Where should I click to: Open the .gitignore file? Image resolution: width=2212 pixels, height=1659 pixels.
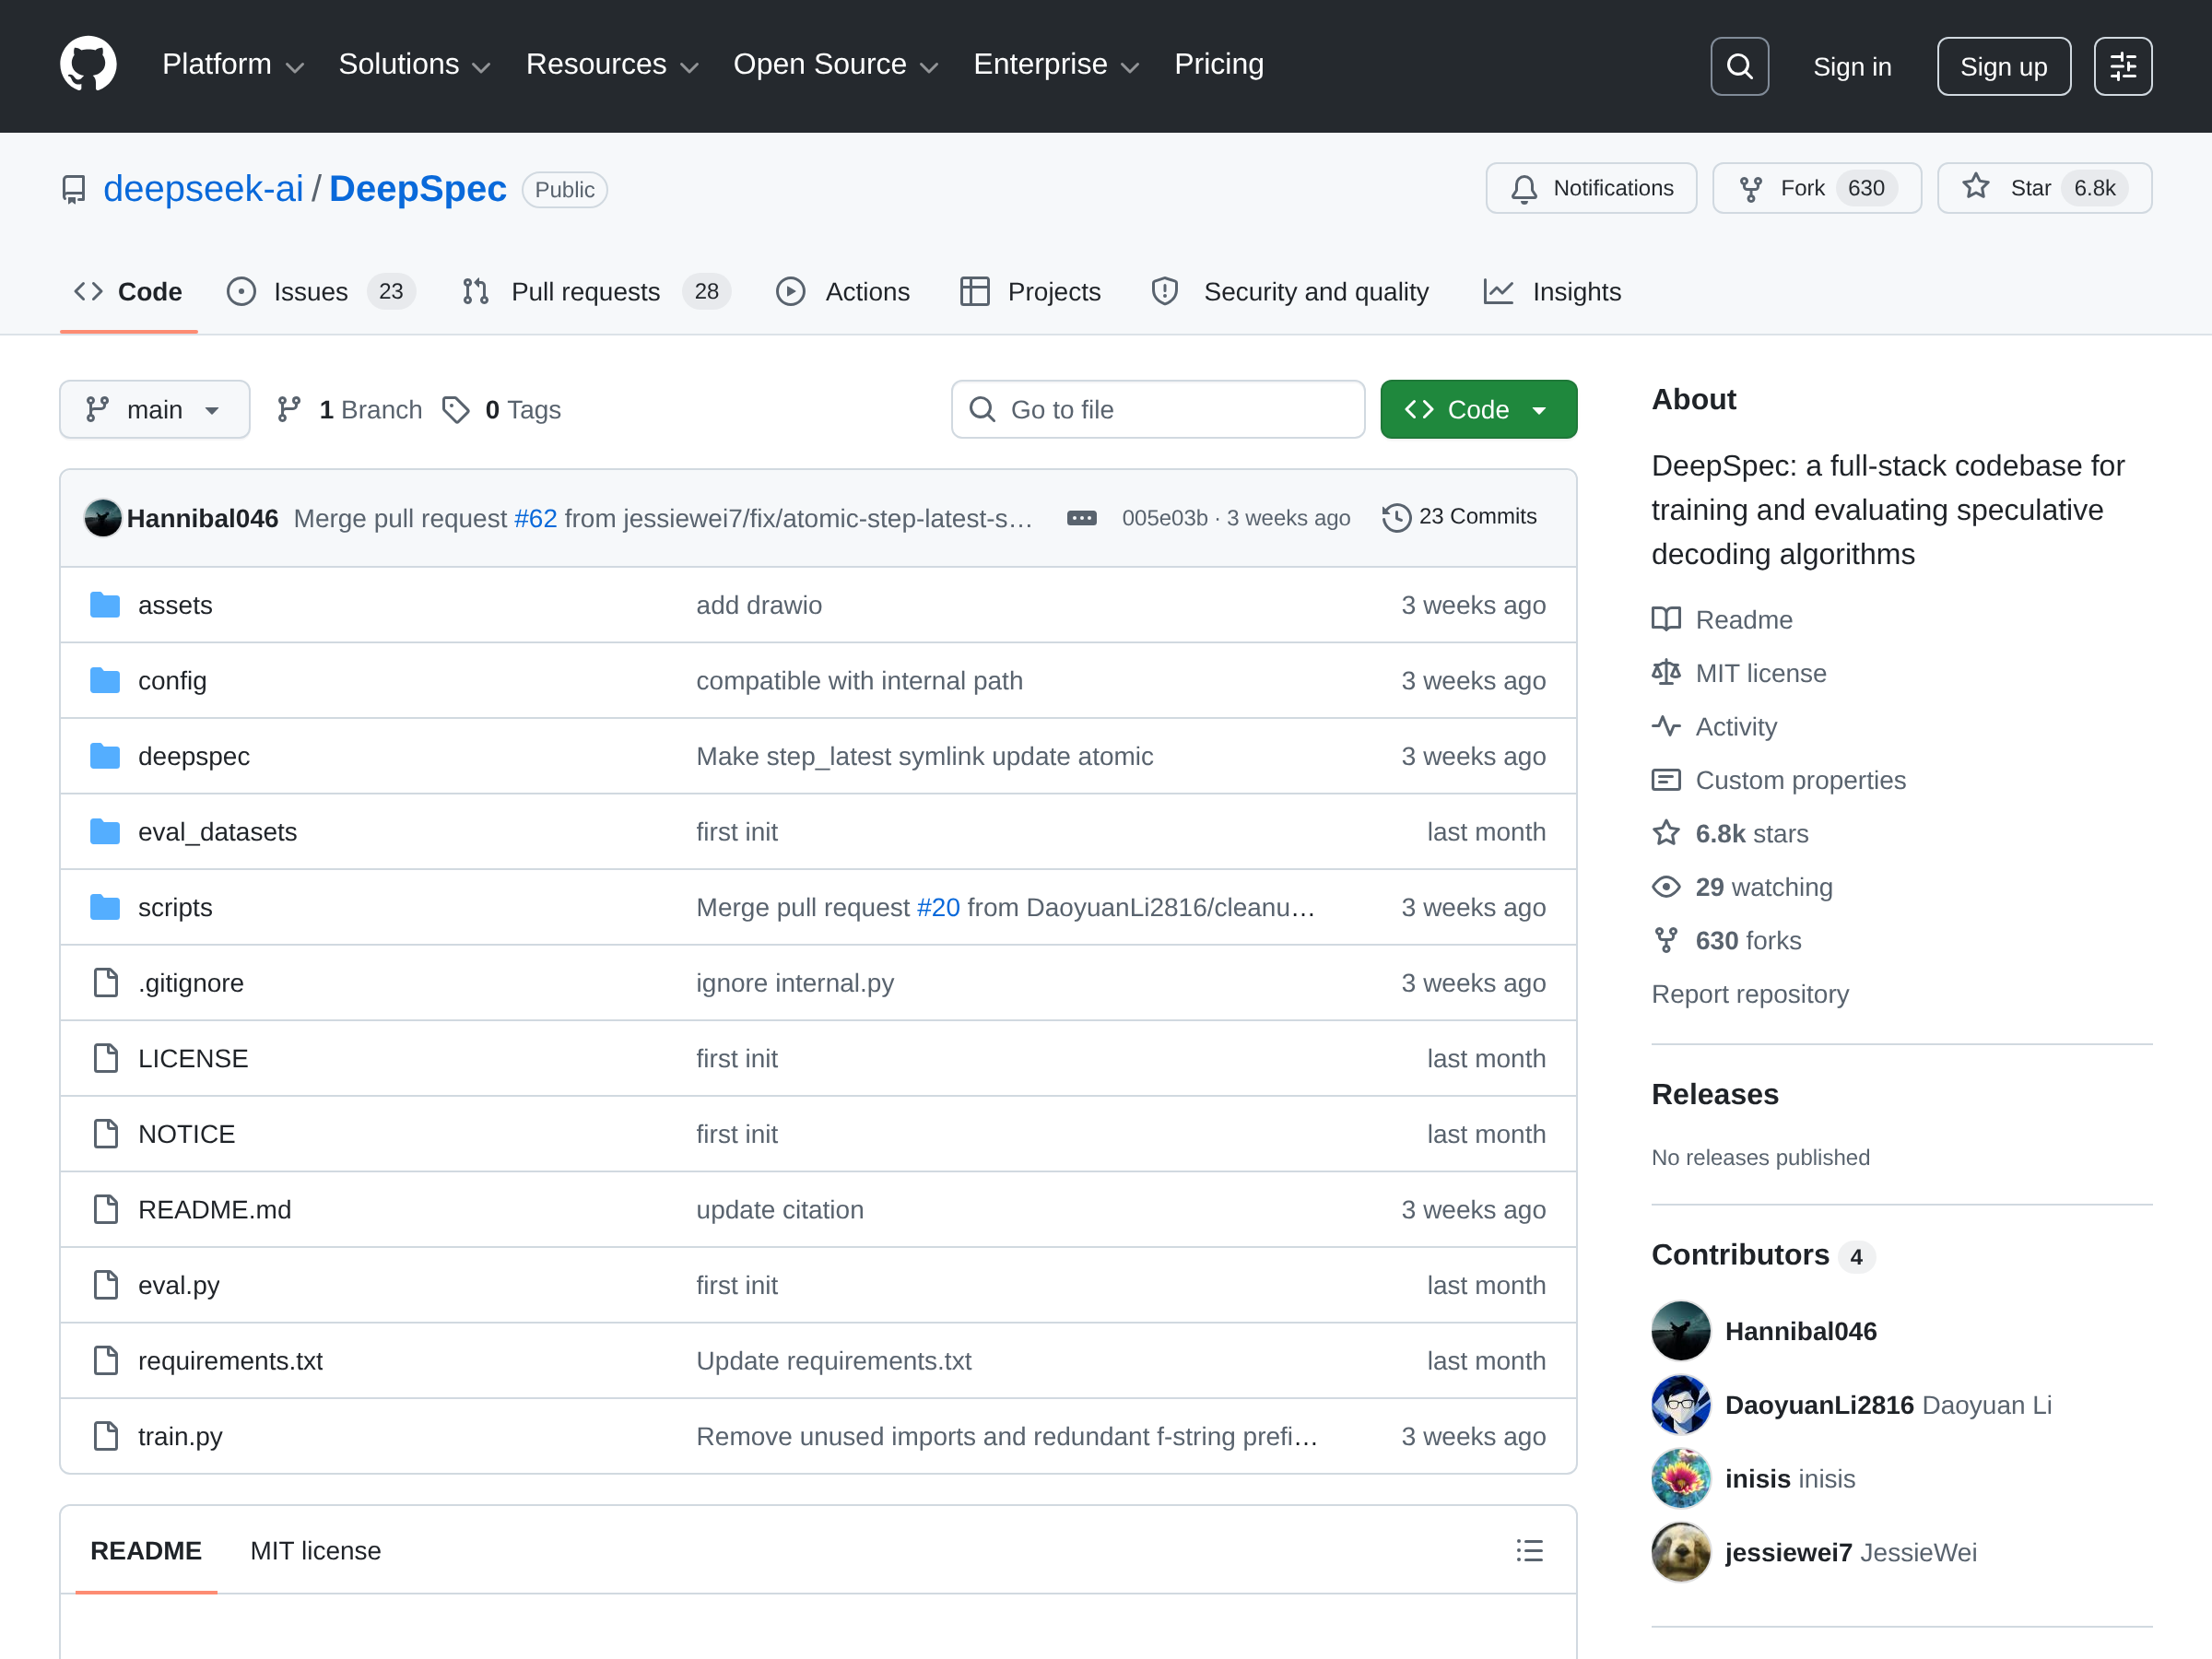pos(191,983)
